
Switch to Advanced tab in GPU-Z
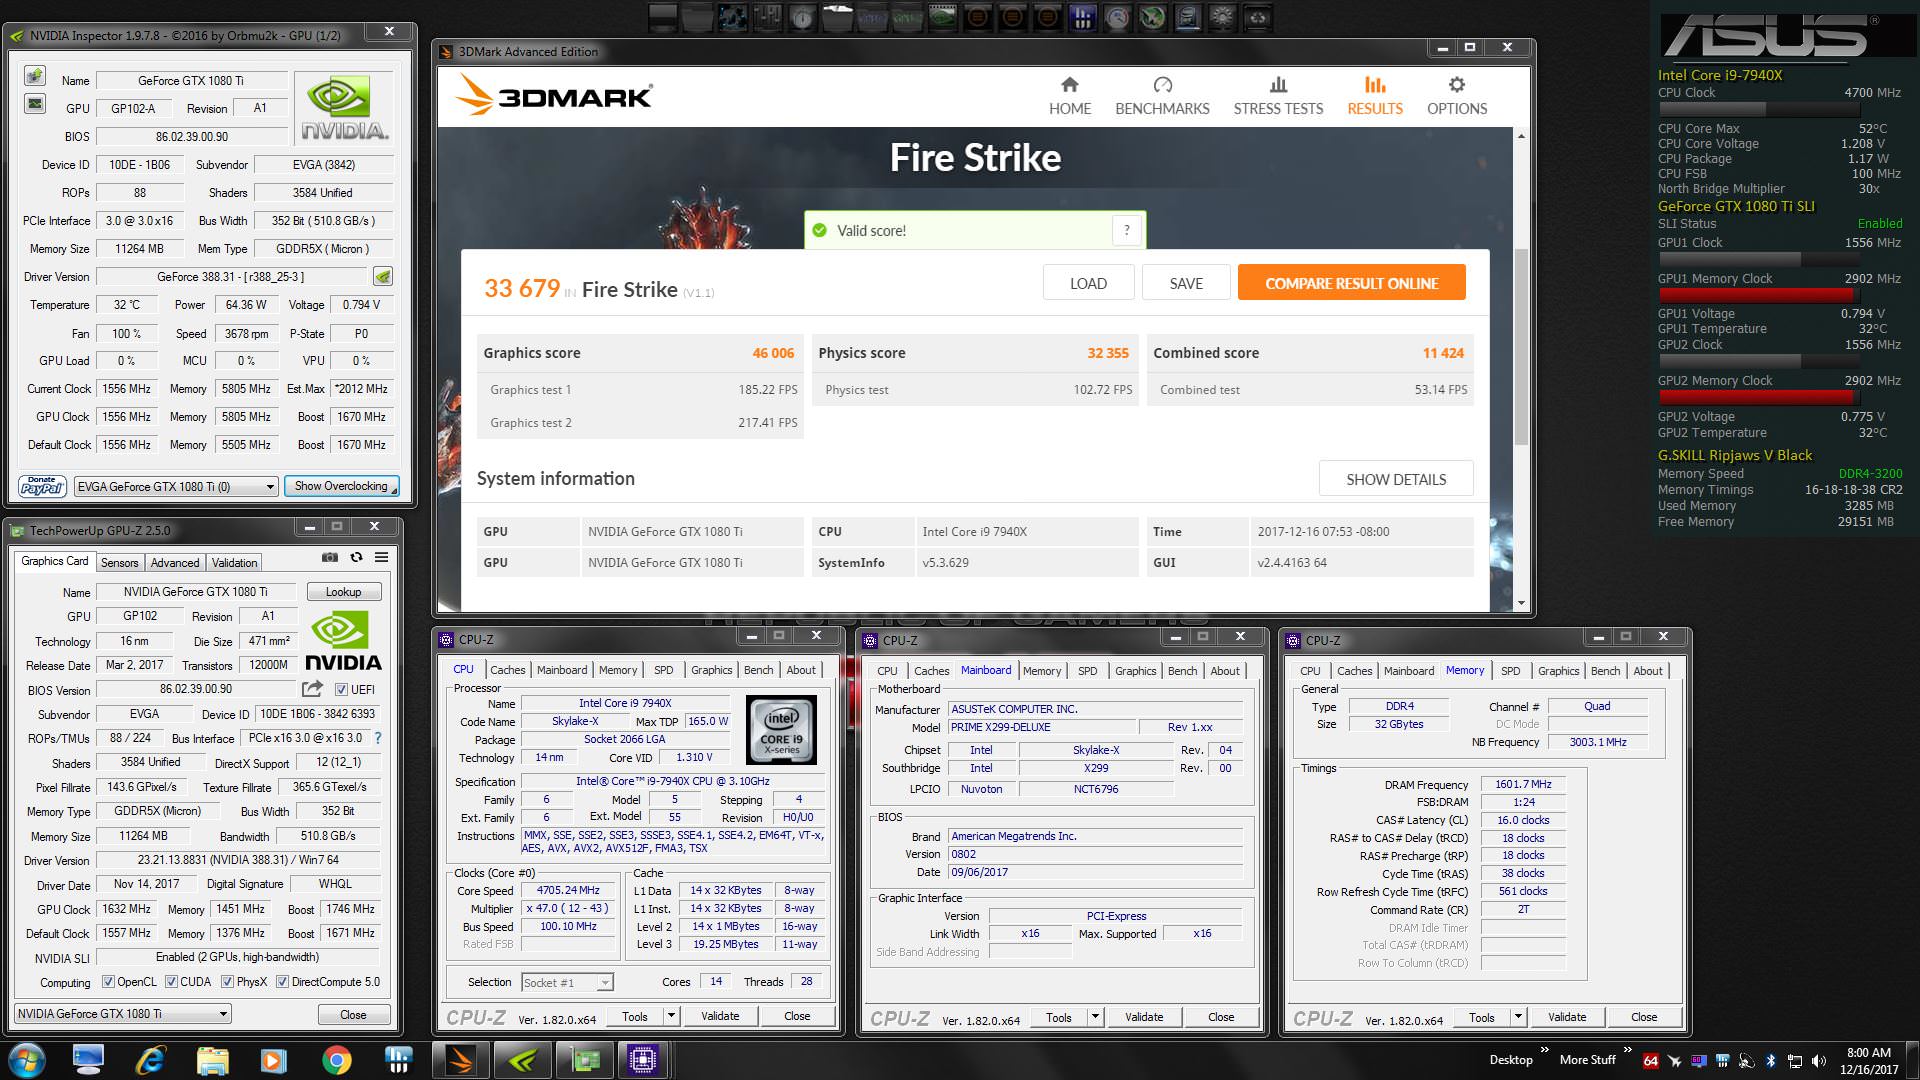(x=175, y=563)
